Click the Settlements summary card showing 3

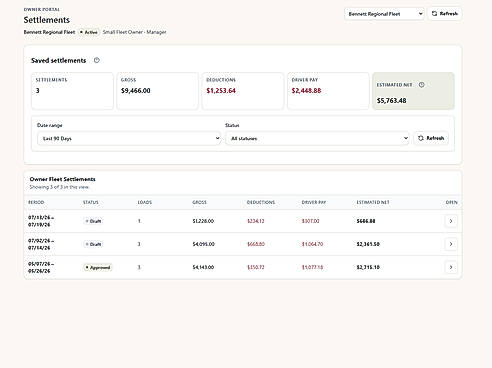coord(72,91)
